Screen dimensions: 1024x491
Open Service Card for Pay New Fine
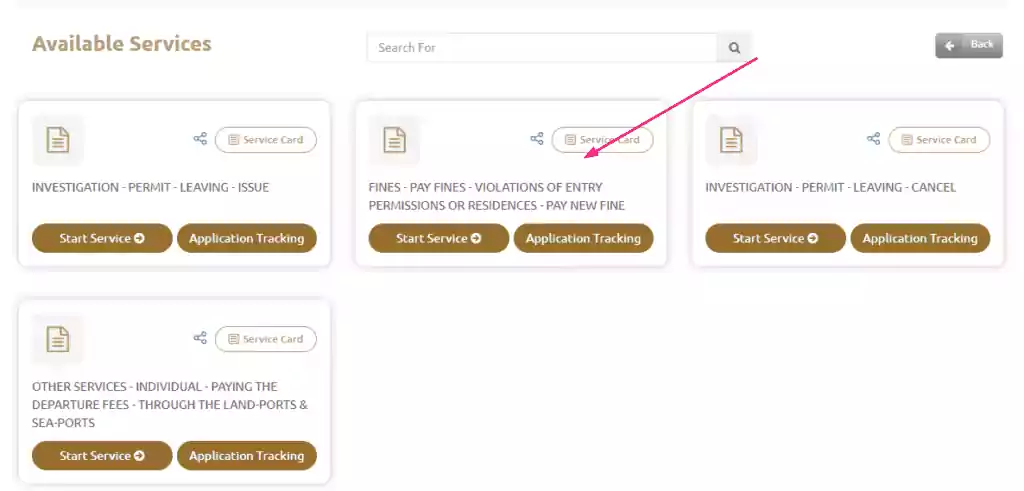602,140
